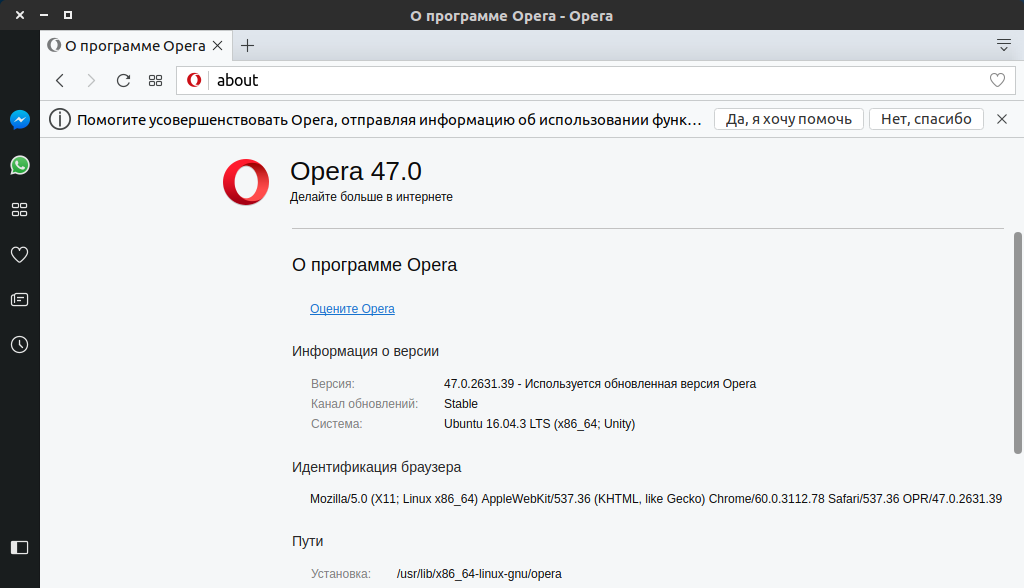Click the 'Пути' heading

308,541
